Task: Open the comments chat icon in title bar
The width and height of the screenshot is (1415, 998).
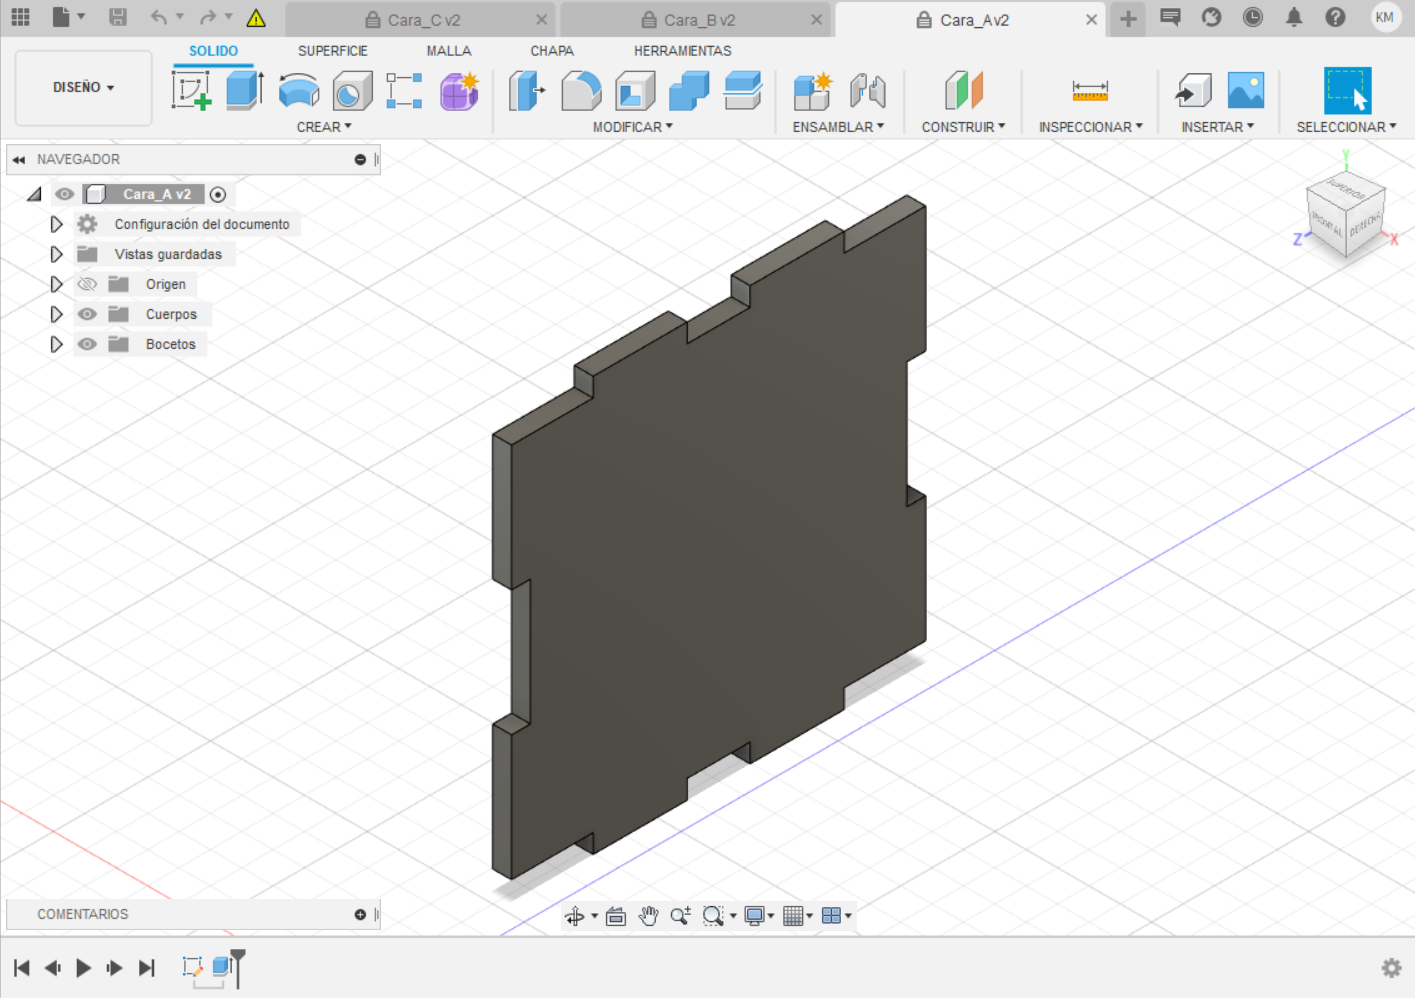Action: [x=1170, y=17]
